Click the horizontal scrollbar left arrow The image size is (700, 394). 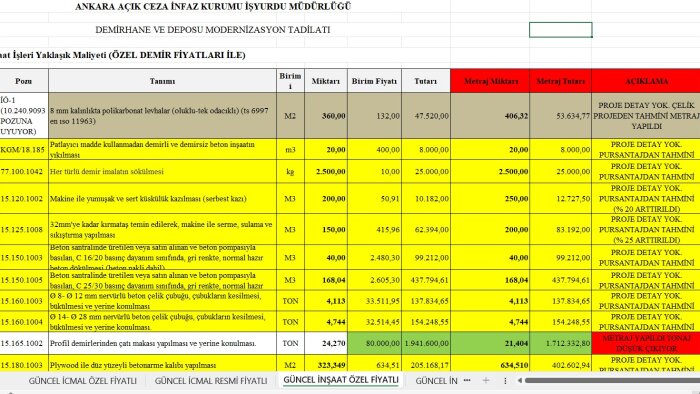pyautogui.click(x=519, y=381)
